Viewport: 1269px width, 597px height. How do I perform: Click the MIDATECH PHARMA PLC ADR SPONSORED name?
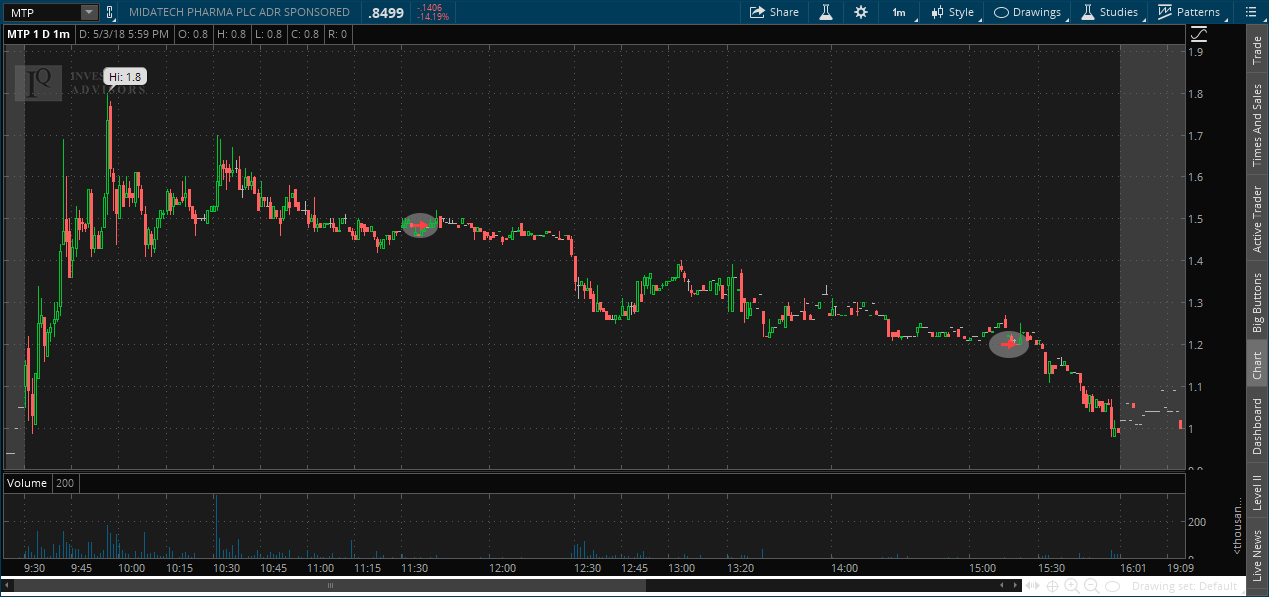click(240, 12)
